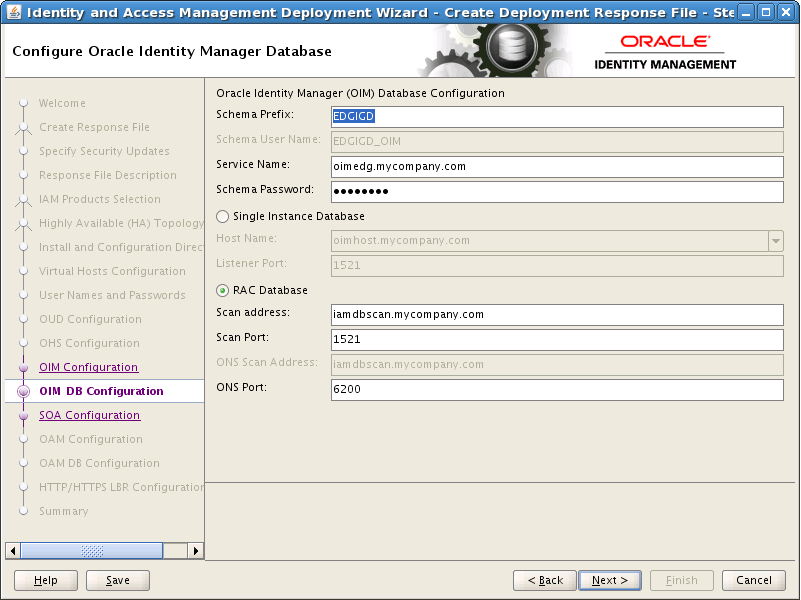Select OIM DB Configuration step
The image size is (801, 600).
pyautogui.click(x=101, y=391)
